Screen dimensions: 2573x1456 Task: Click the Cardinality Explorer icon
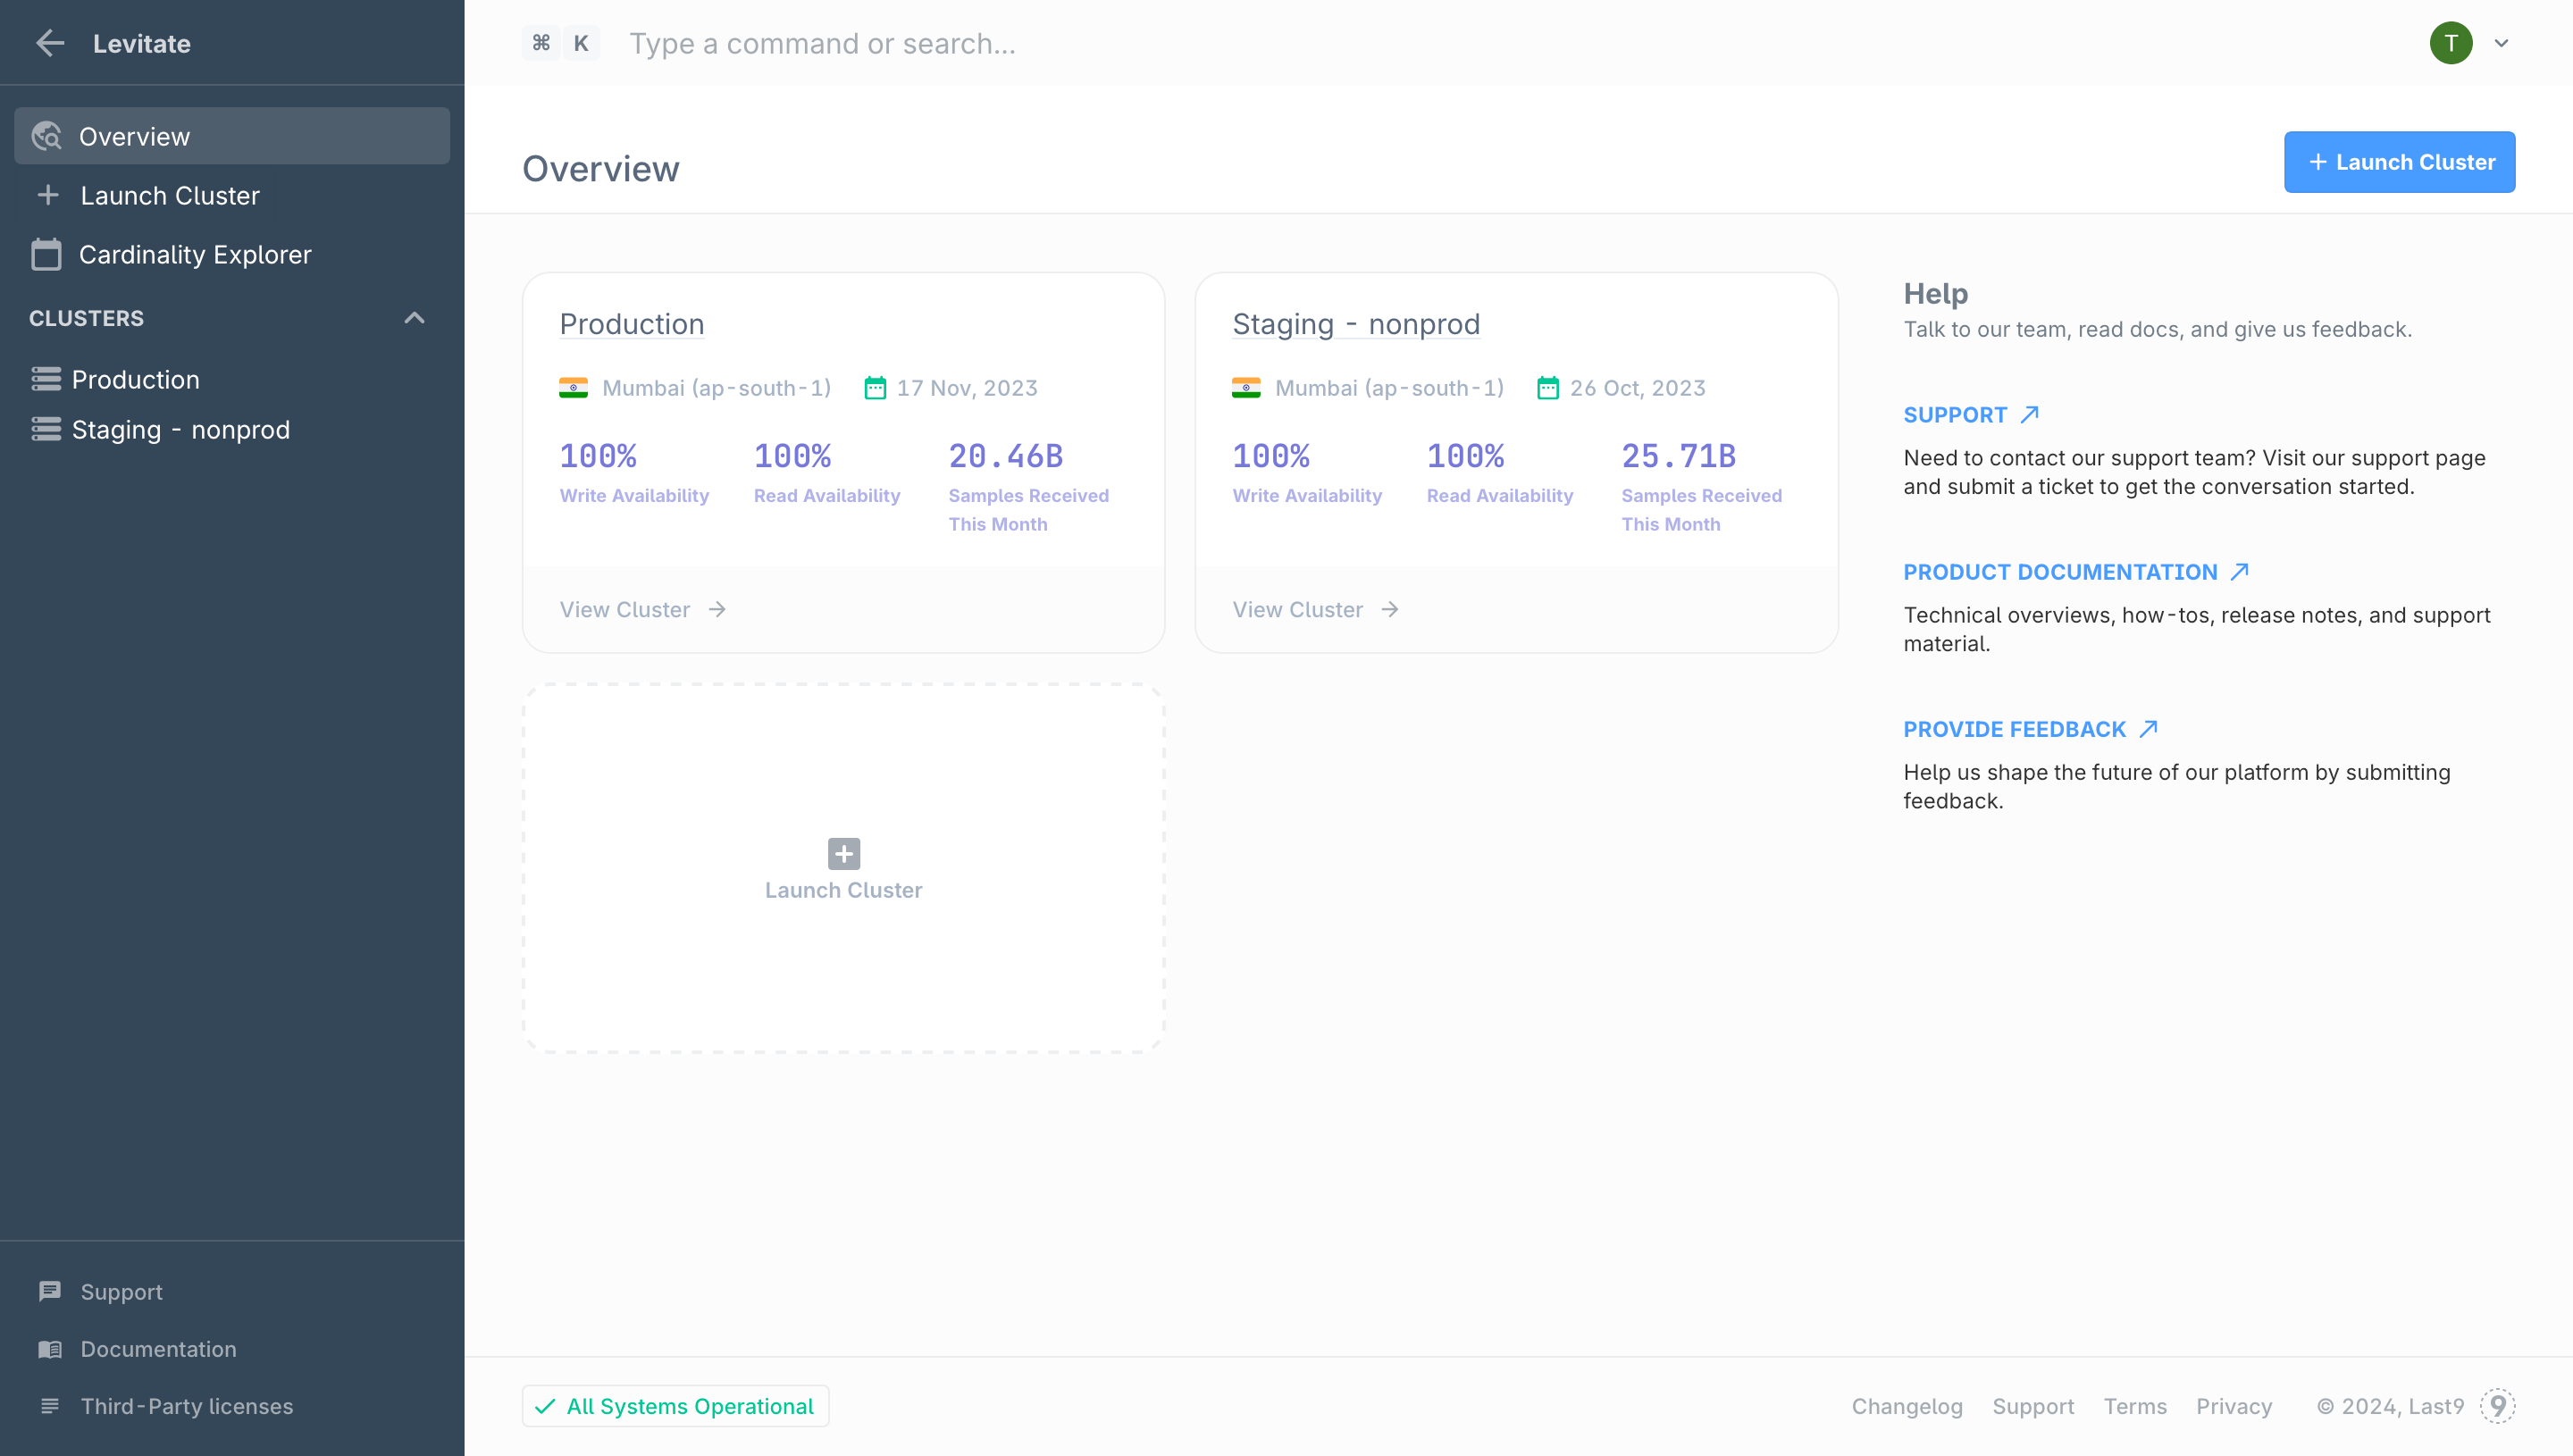coord(47,255)
